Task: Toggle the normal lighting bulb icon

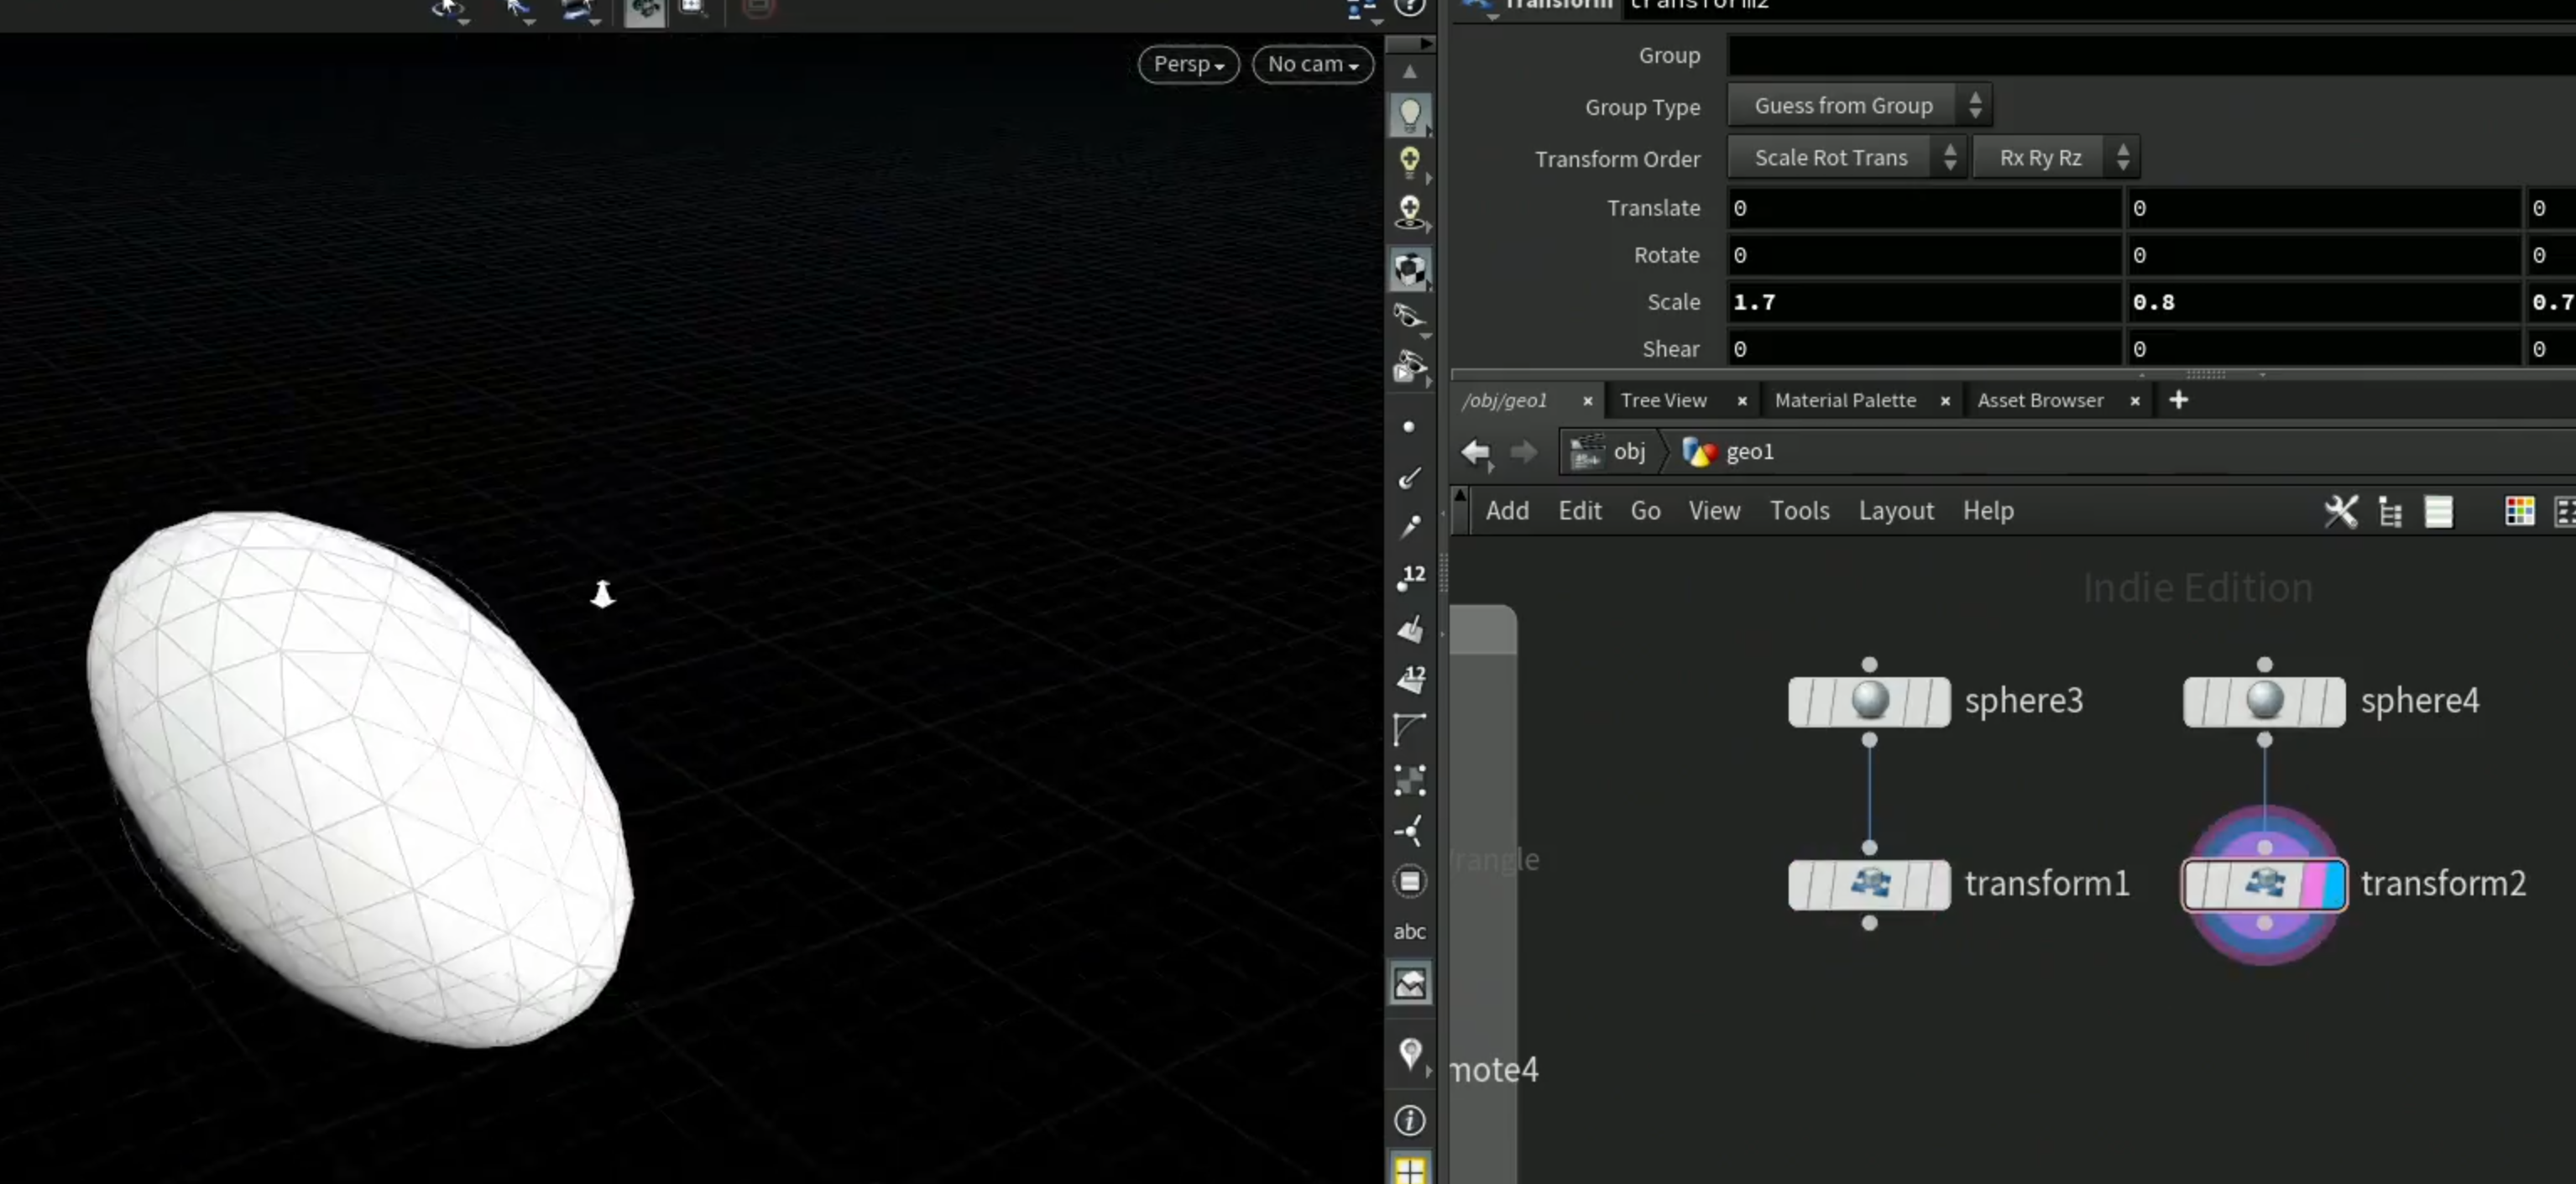Action: (x=1409, y=115)
